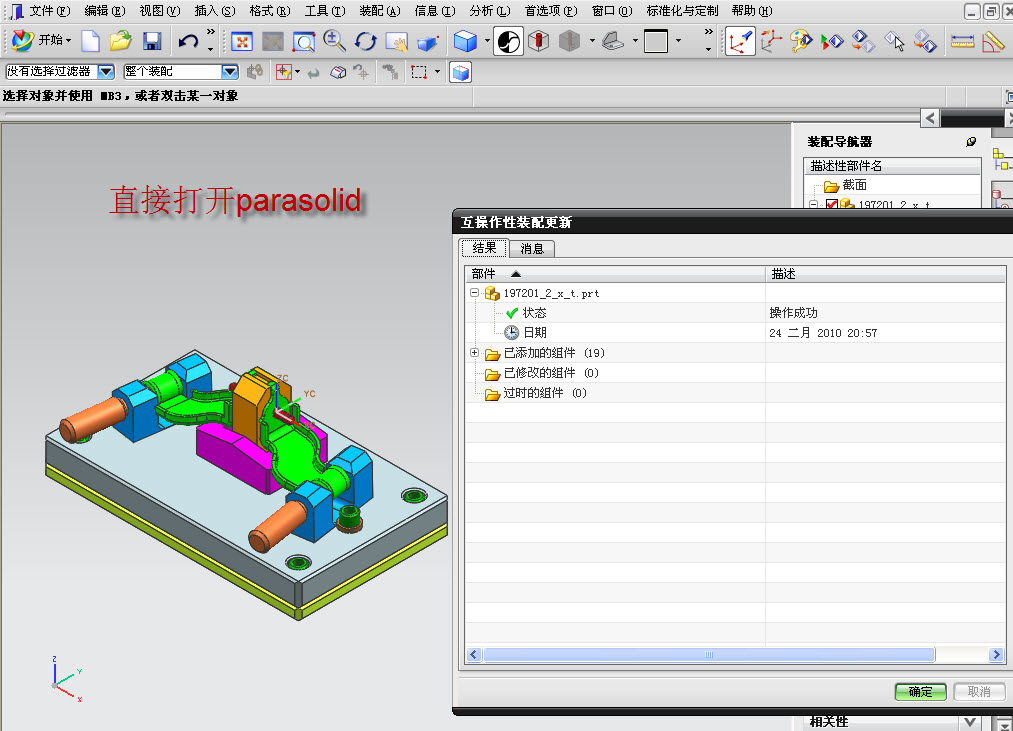Click the 取消 button
The height and width of the screenshot is (731, 1013).
[979, 692]
